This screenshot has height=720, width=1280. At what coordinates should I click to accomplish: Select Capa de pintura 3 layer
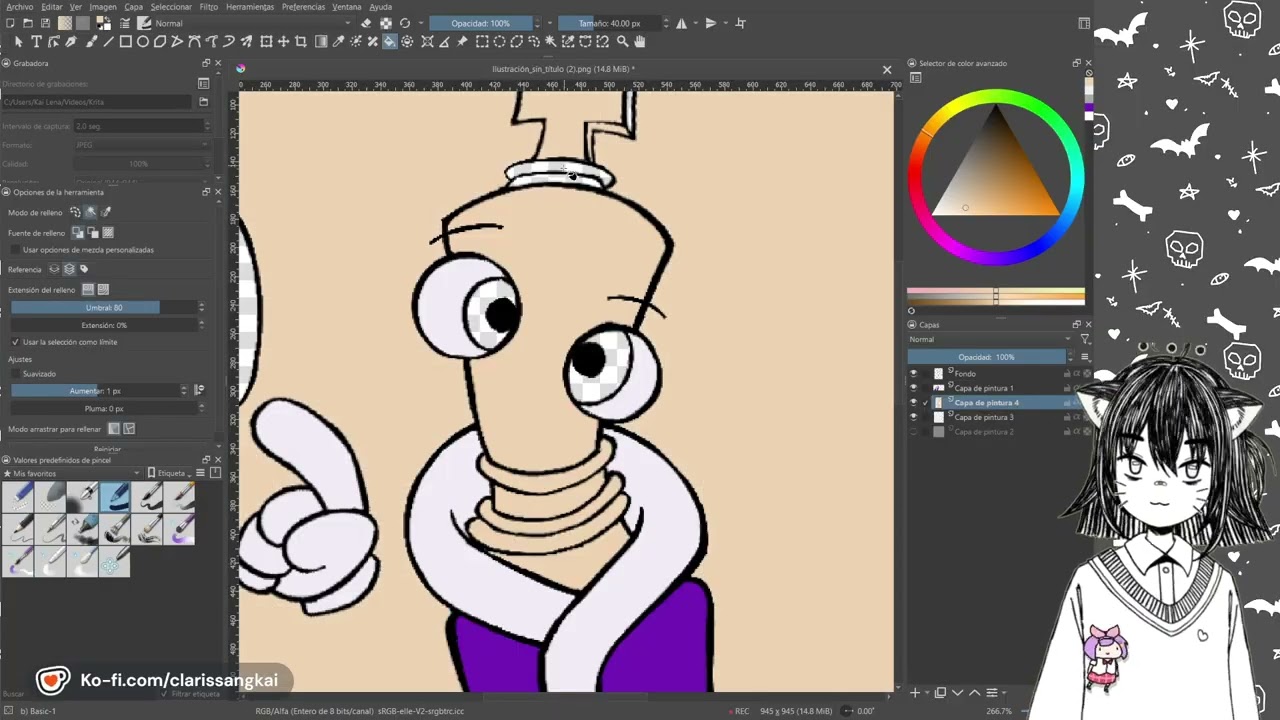[x=984, y=417]
